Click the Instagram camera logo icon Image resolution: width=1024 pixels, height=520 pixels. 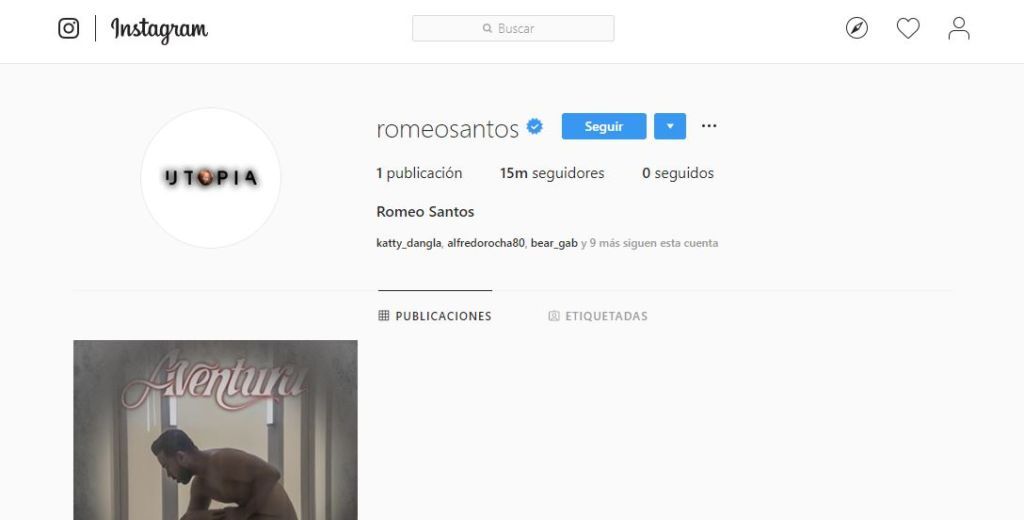click(69, 28)
